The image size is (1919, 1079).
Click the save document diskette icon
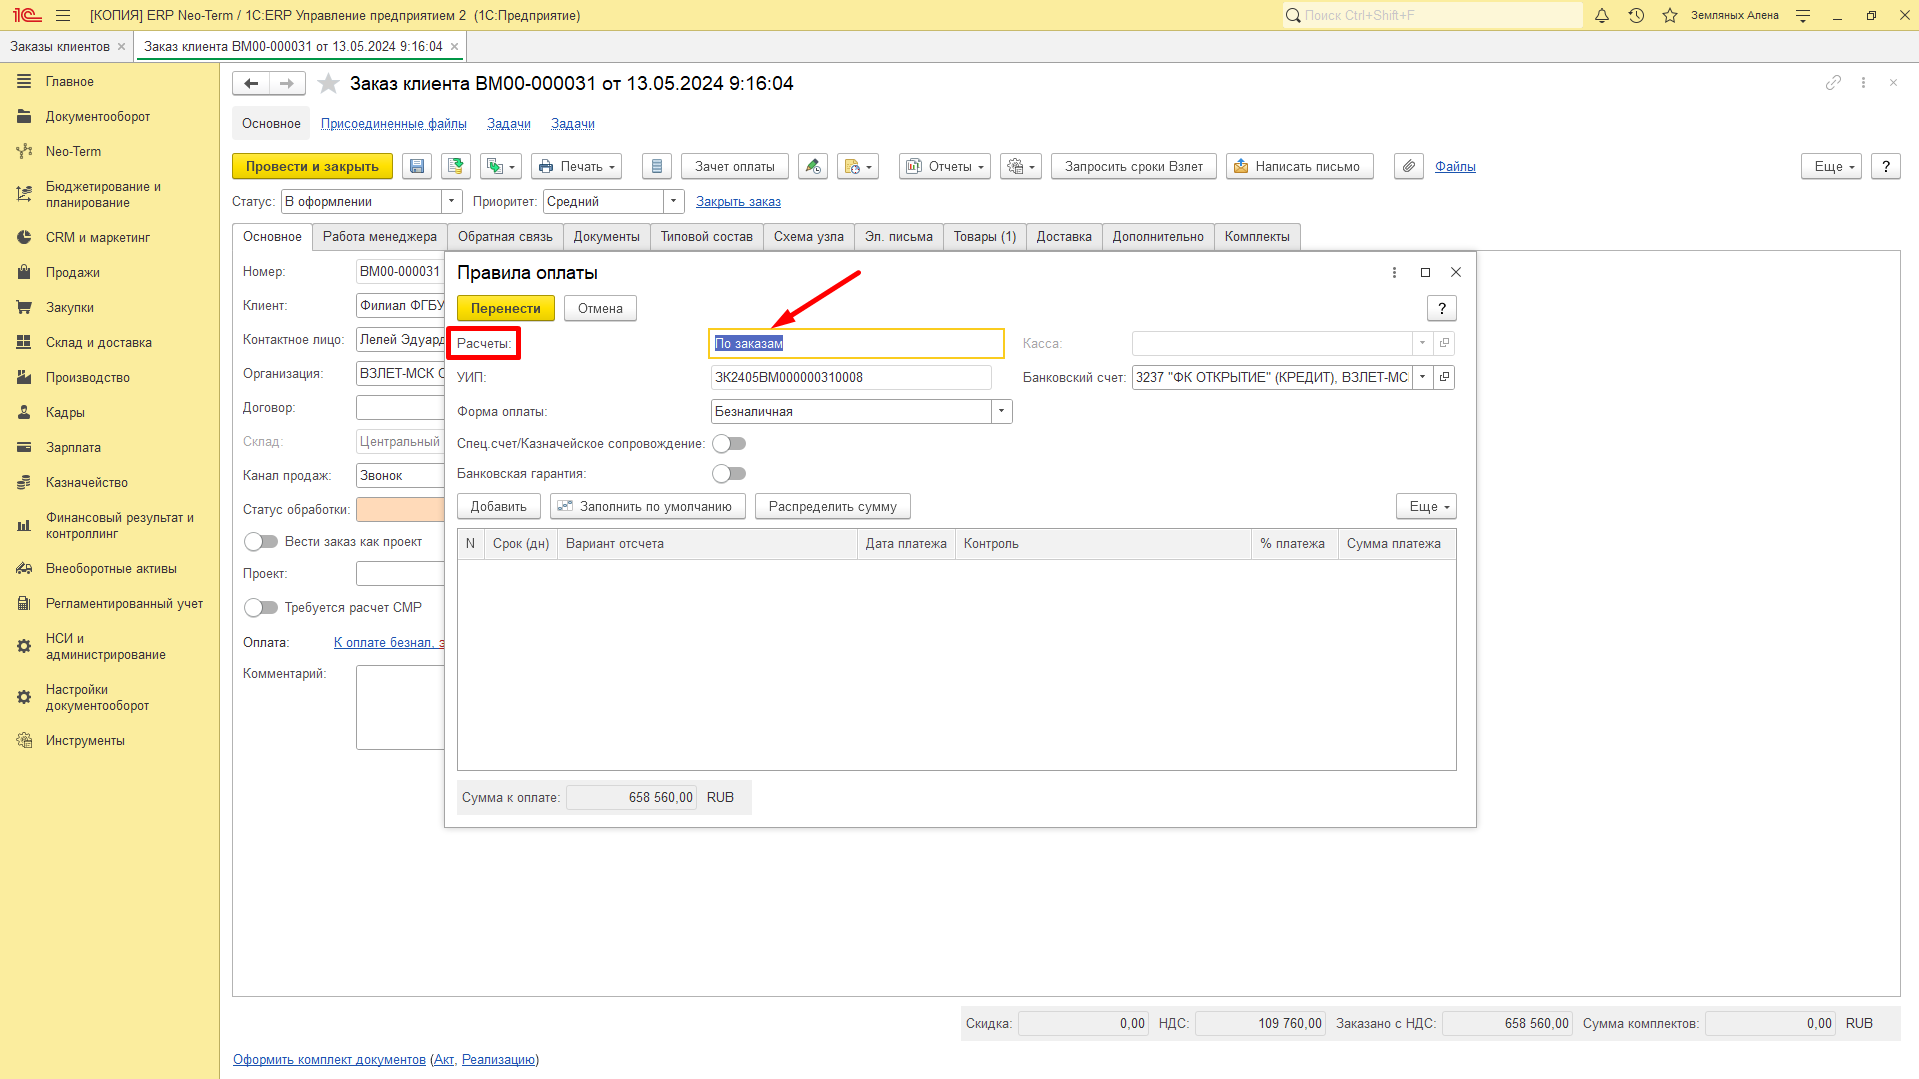(417, 167)
